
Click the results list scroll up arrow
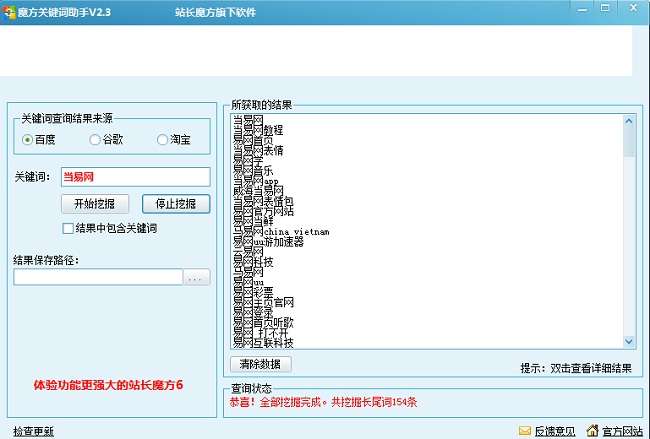[x=629, y=121]
